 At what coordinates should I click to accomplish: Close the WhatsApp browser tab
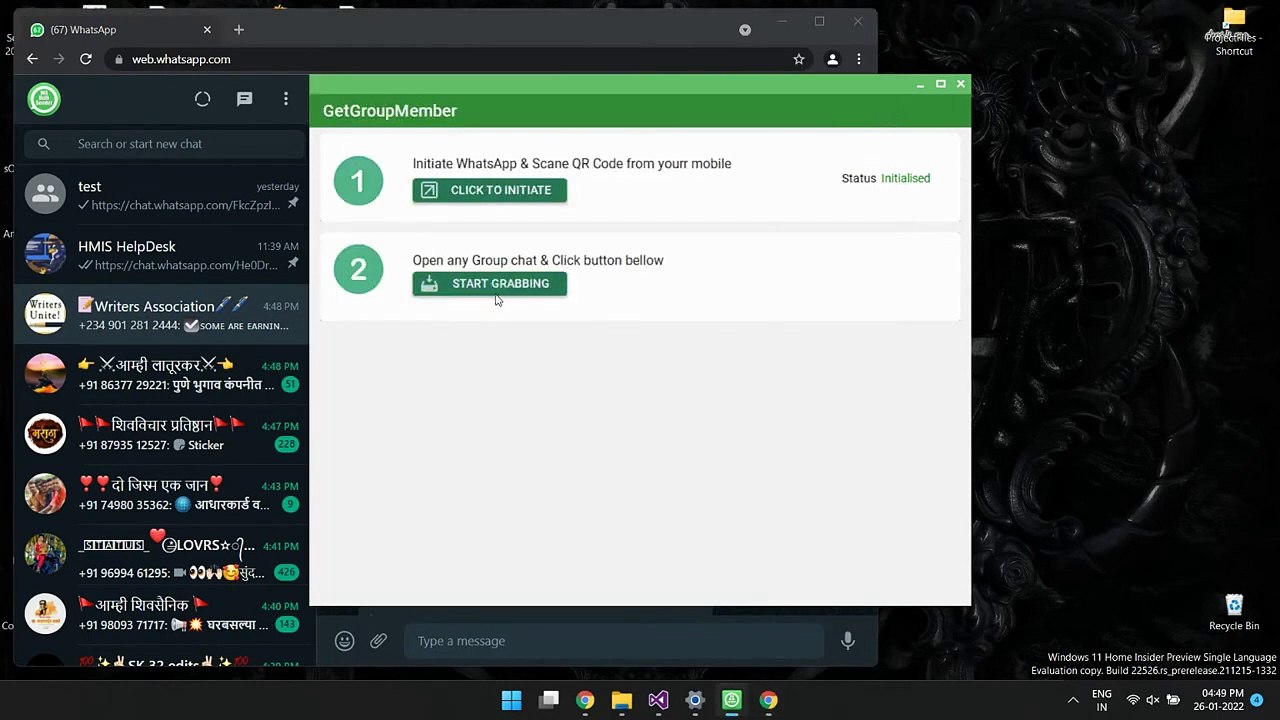(x=207, y=30)
